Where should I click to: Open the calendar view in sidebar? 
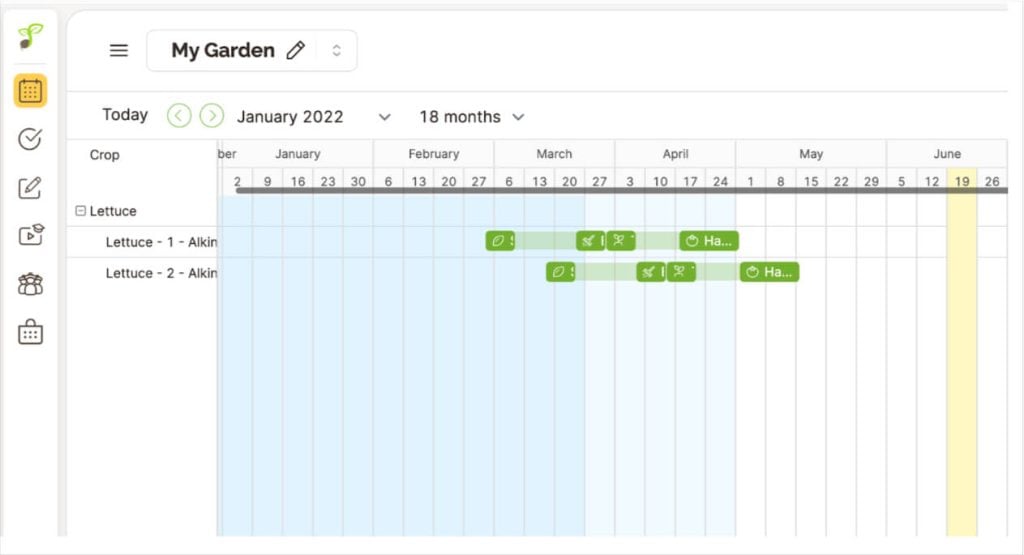pyautogui.click(x=30, y=91)
